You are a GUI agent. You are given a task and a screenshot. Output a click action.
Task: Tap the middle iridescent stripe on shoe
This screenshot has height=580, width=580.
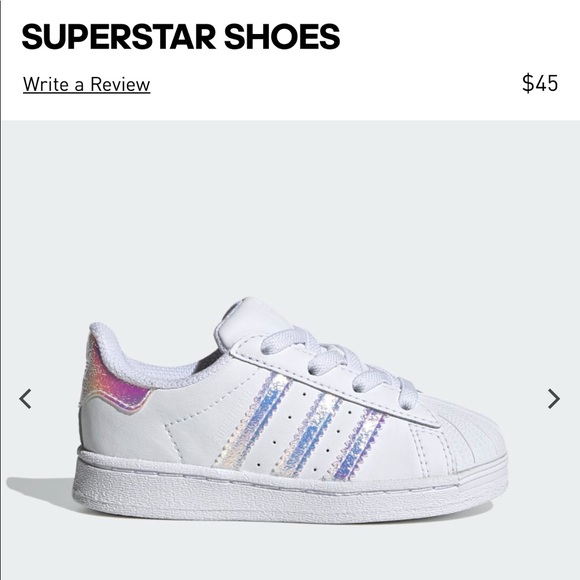(307, 435)
